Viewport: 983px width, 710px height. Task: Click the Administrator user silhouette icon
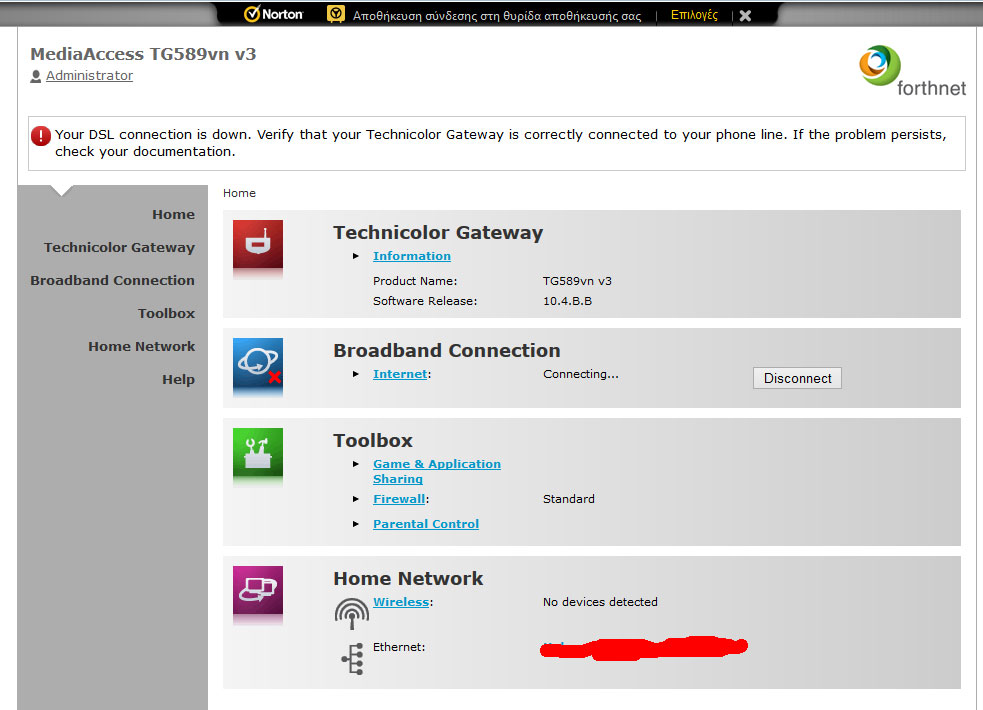pyautogui.click(x=36, y=76)
